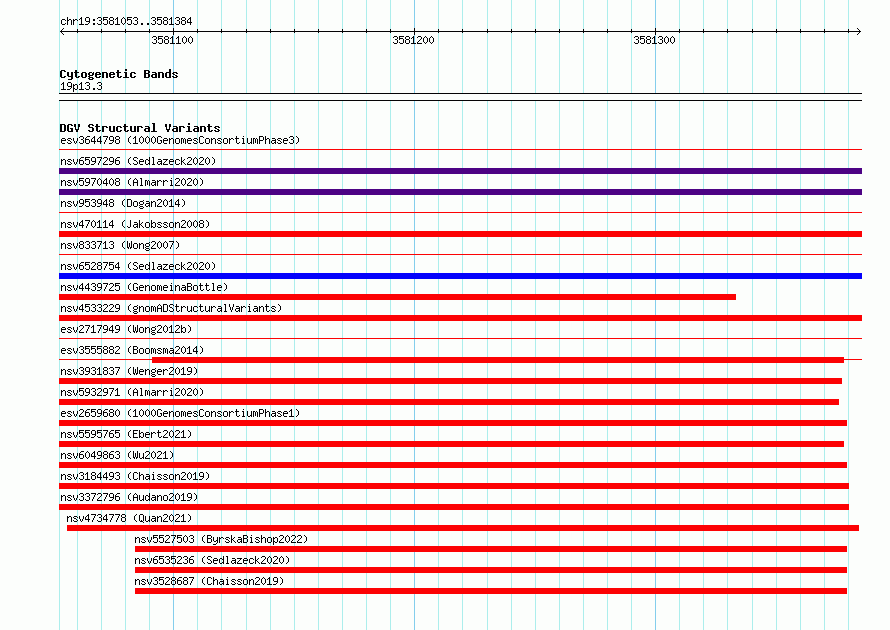Image resolution: width=890 pixels, height=630 pixels.
Task: Click the red bar under nsv3184493
Action: (x=454, y=486)
